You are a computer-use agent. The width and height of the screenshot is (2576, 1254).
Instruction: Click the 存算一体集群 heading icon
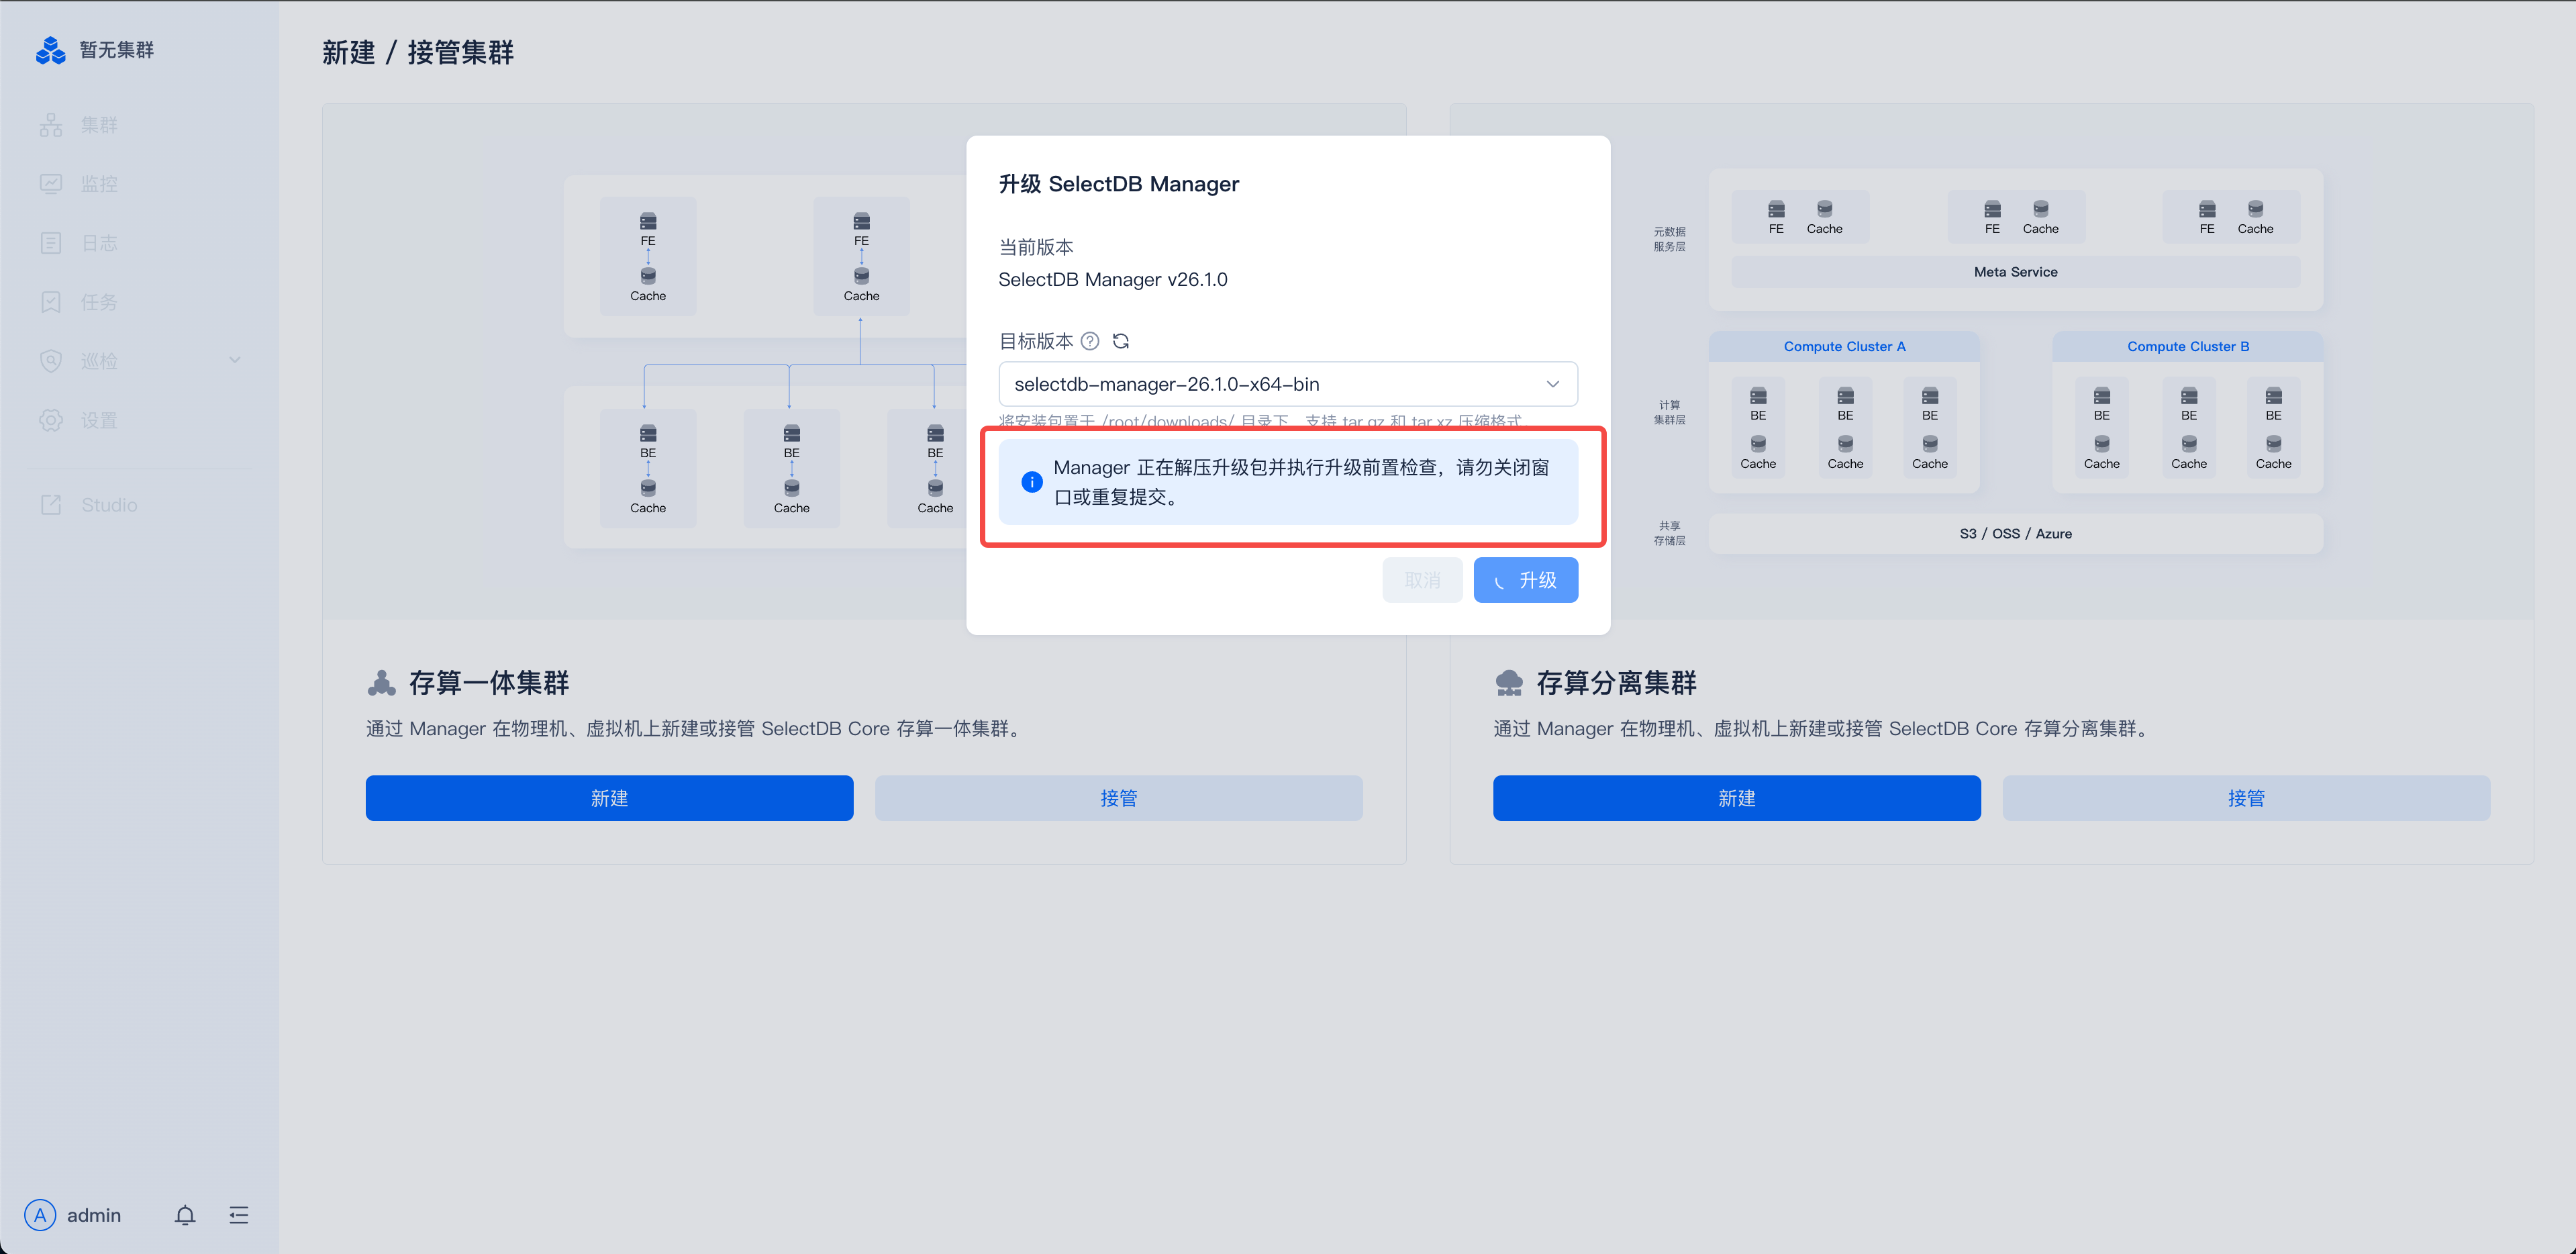381,683
